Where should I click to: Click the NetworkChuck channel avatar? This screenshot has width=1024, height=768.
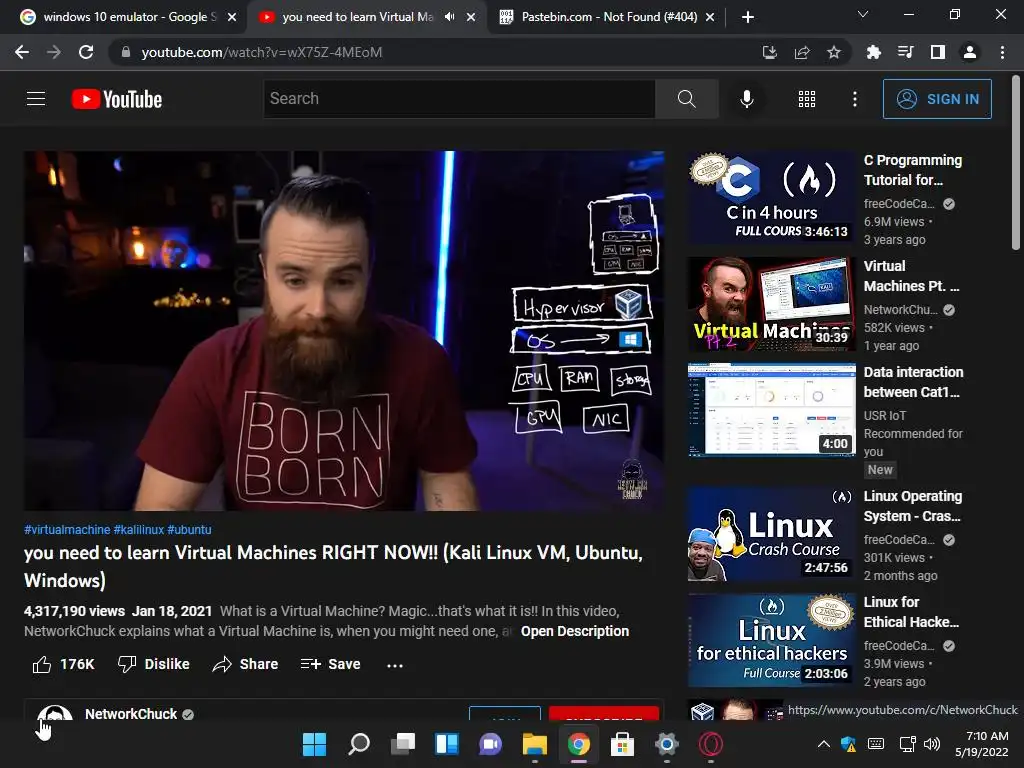[55, 714]
